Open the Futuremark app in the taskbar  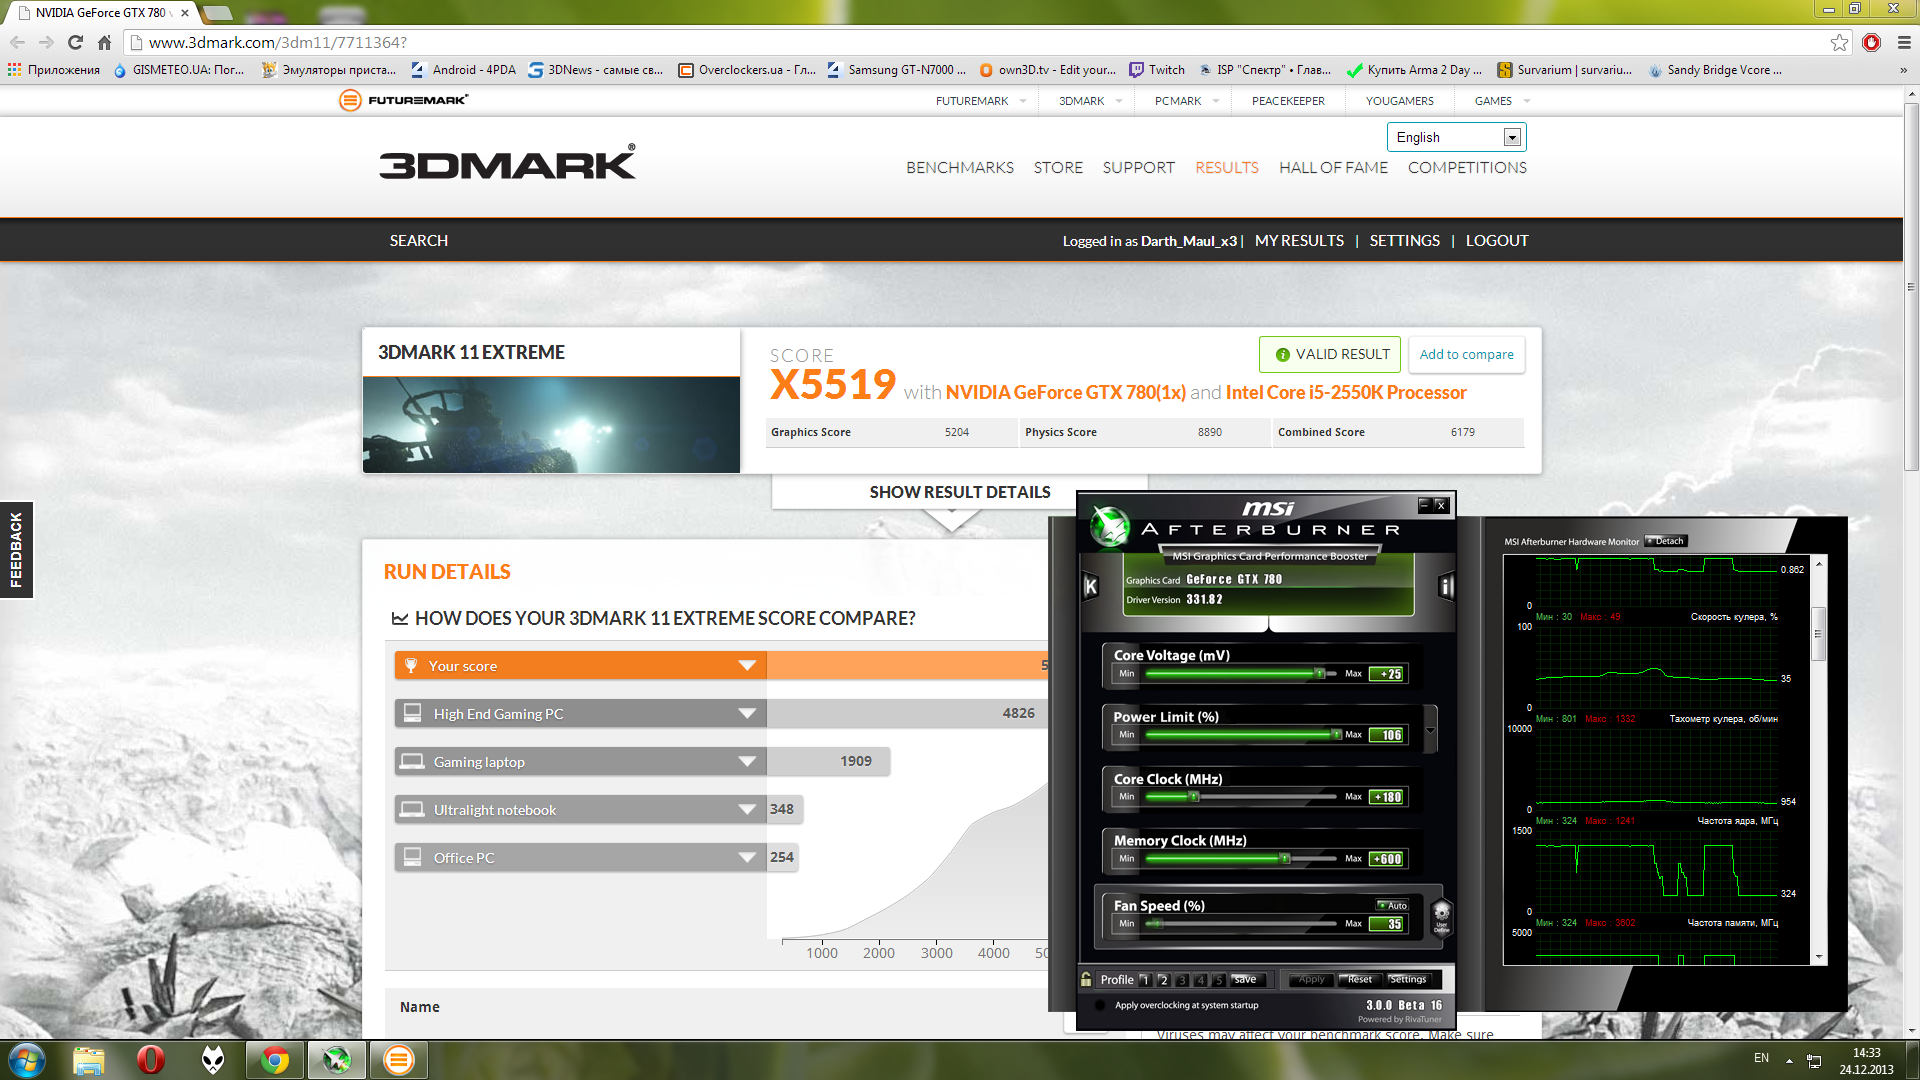click(399, 1060)
